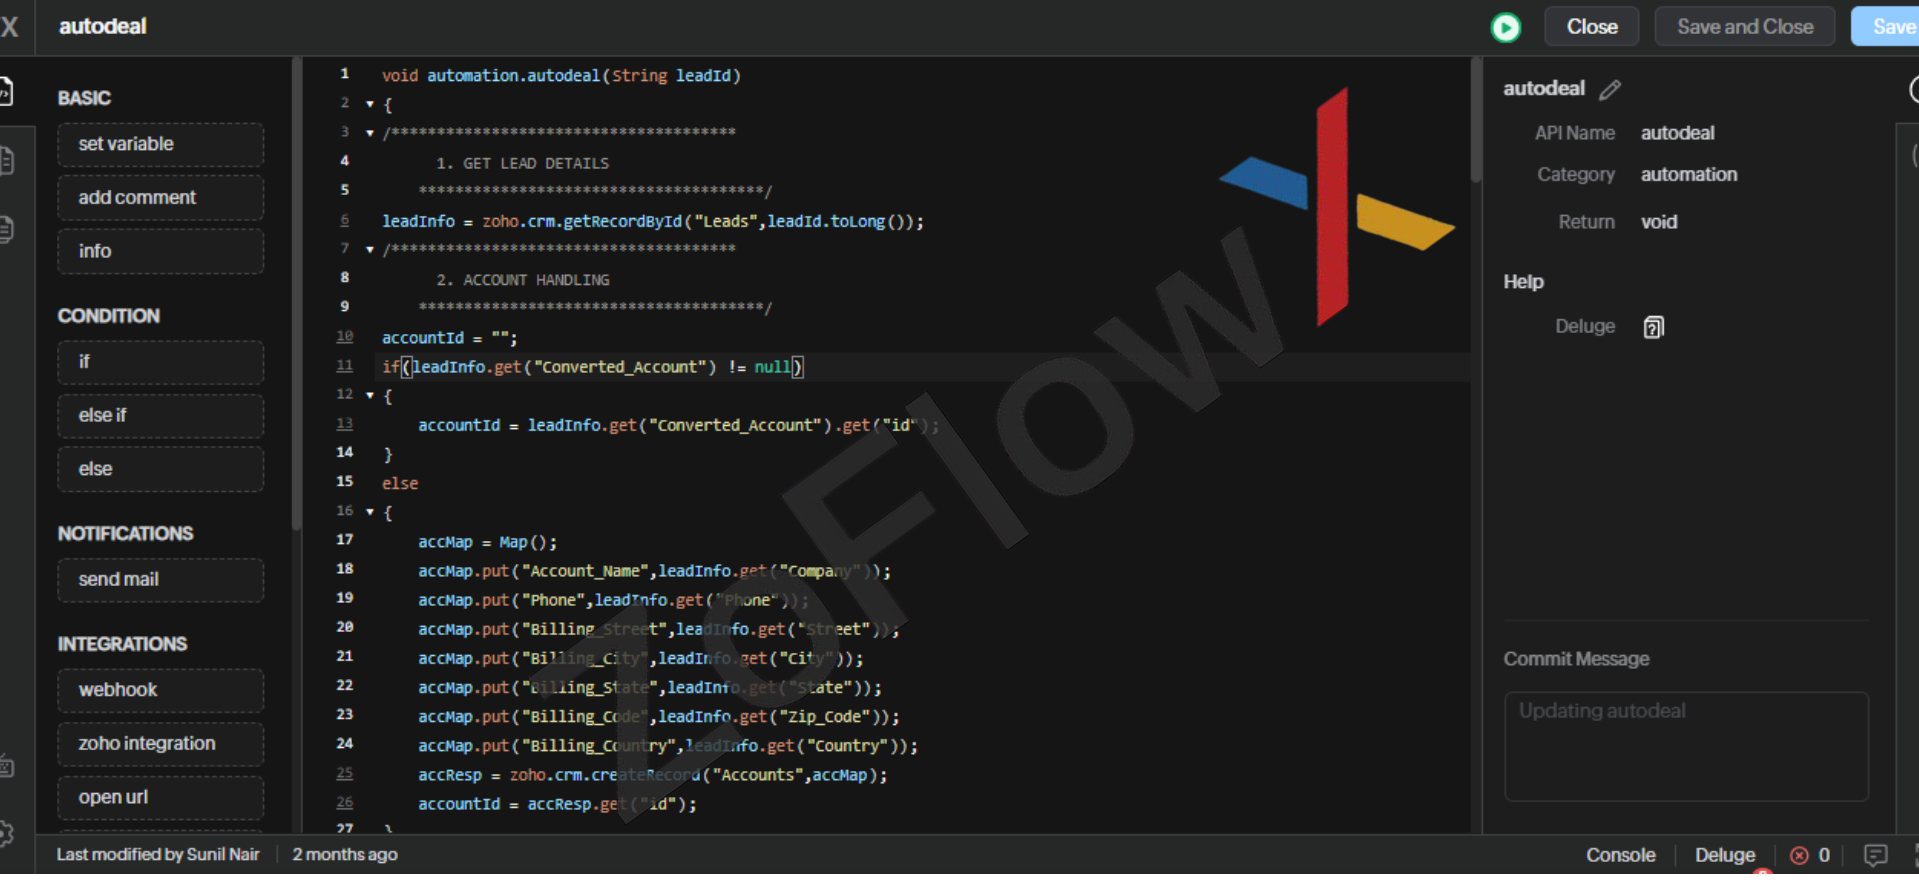This screenshot has width=1919, height=887.
Task: Insert an if condition block
Action: pyautogui.click(x=161, y=362)
